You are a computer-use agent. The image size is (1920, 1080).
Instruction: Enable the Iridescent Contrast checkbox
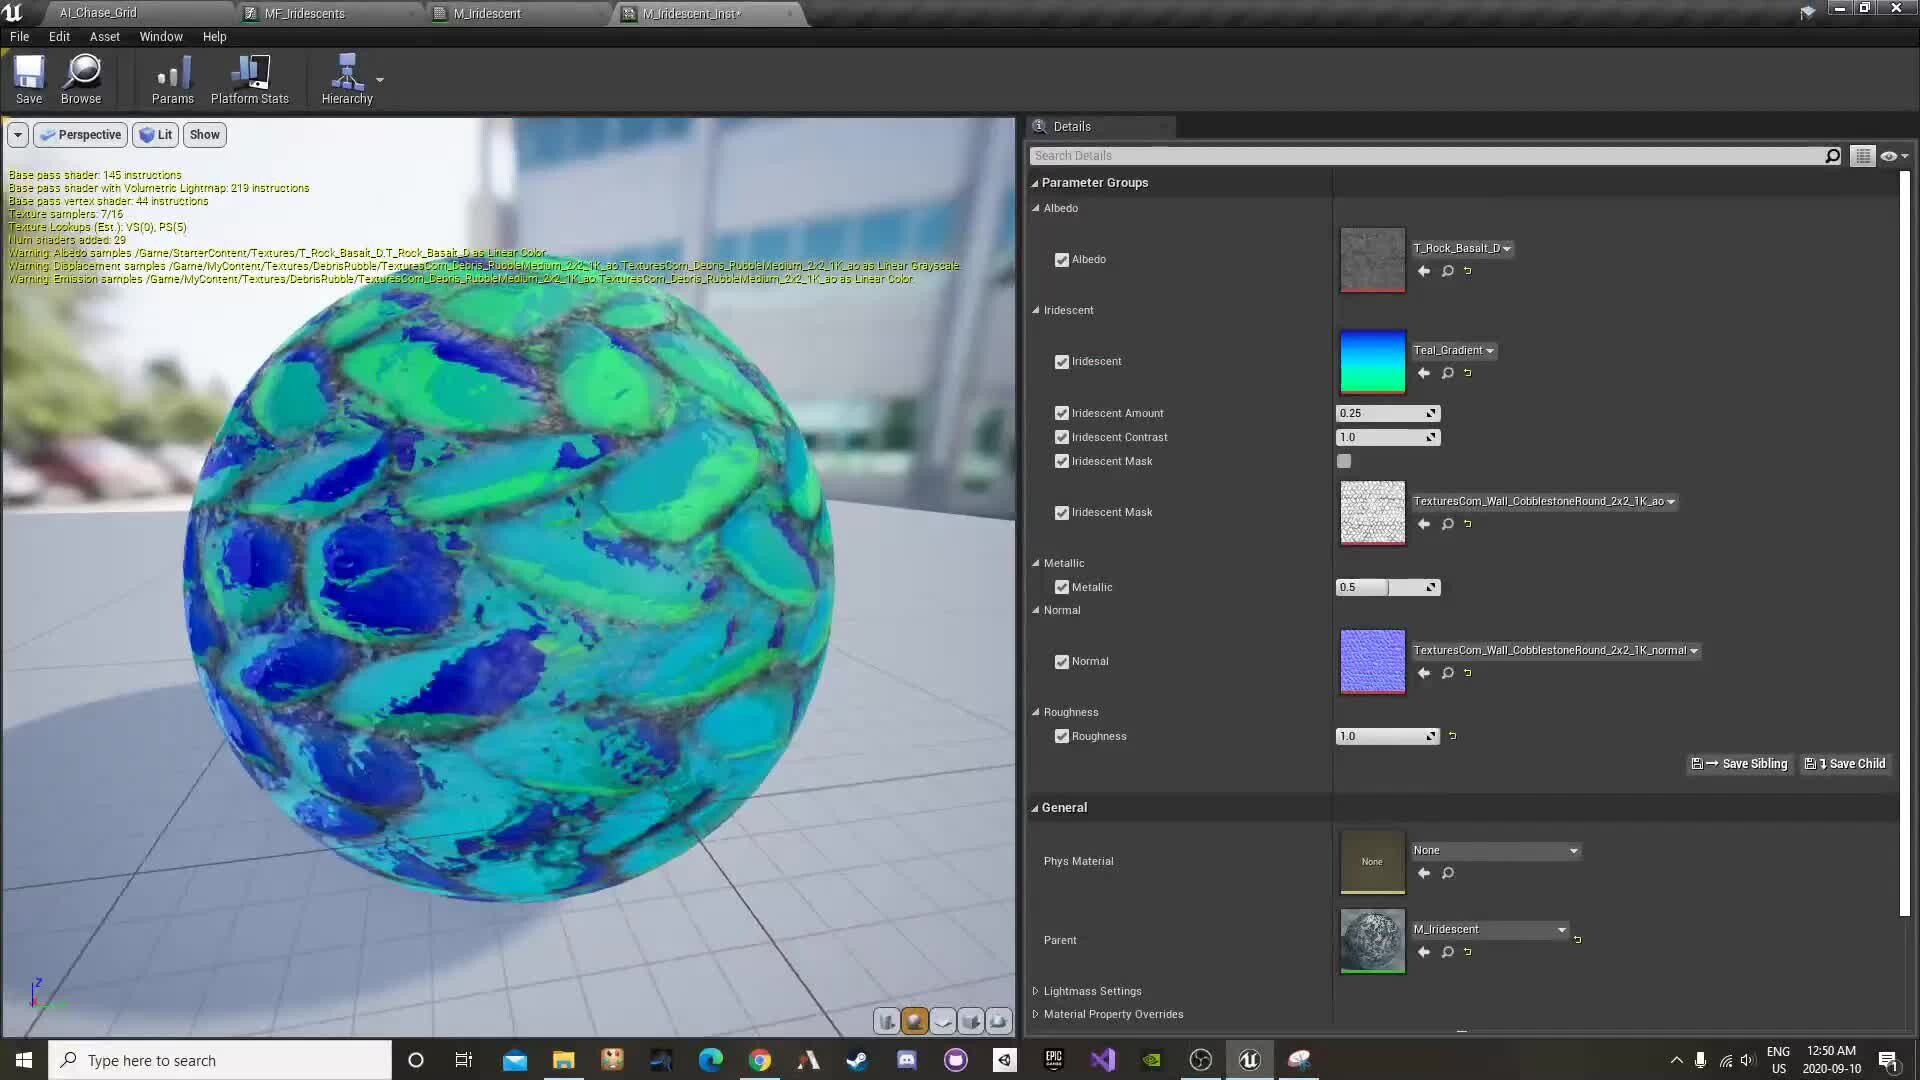[1061, 437]
